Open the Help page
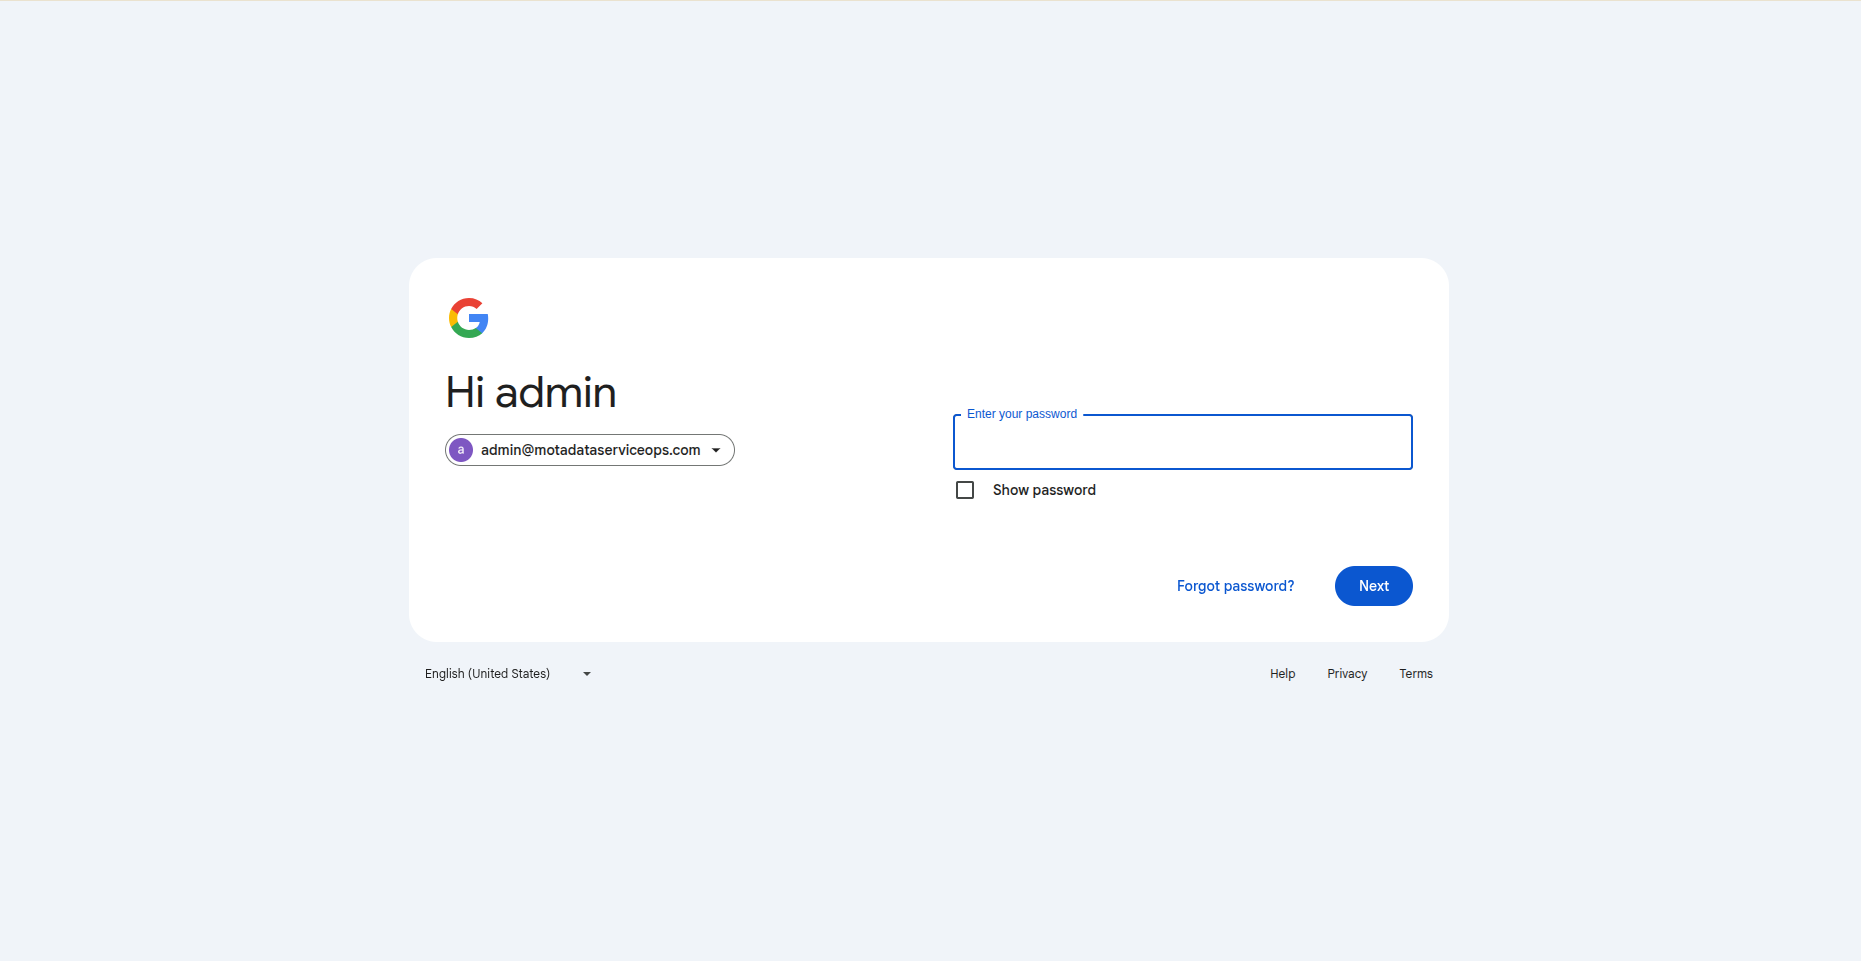Viewport: 1863px width, 963px height. click(x=1282, y=674)
